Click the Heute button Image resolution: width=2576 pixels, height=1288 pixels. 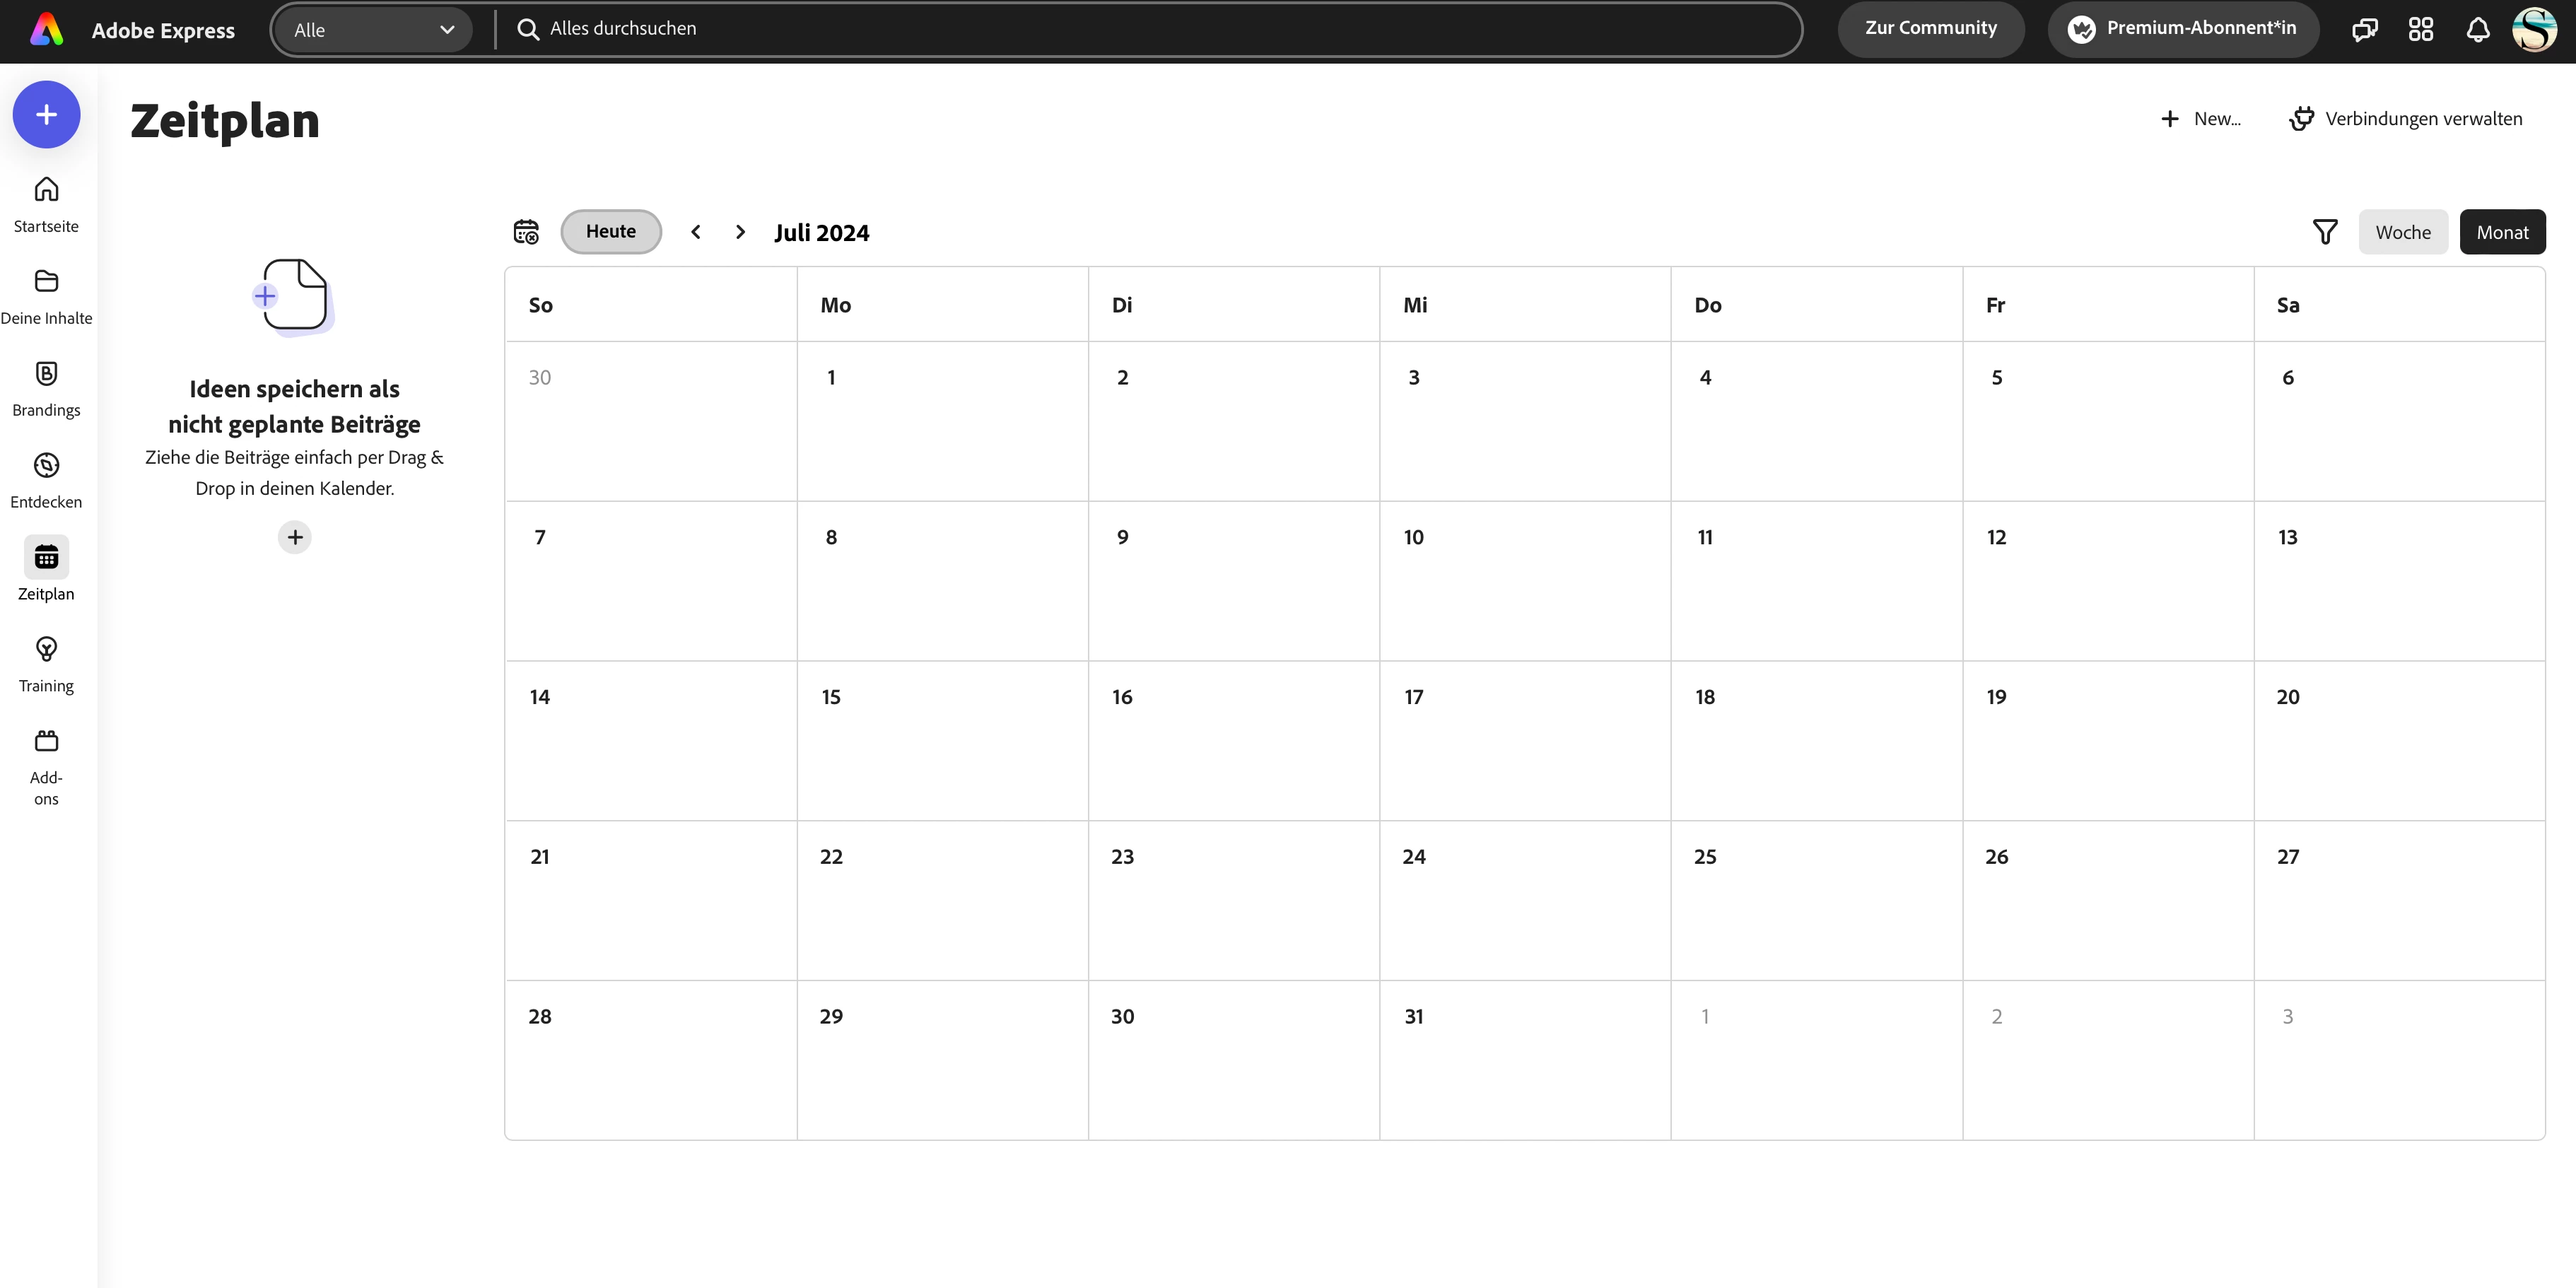pos(611,231)
